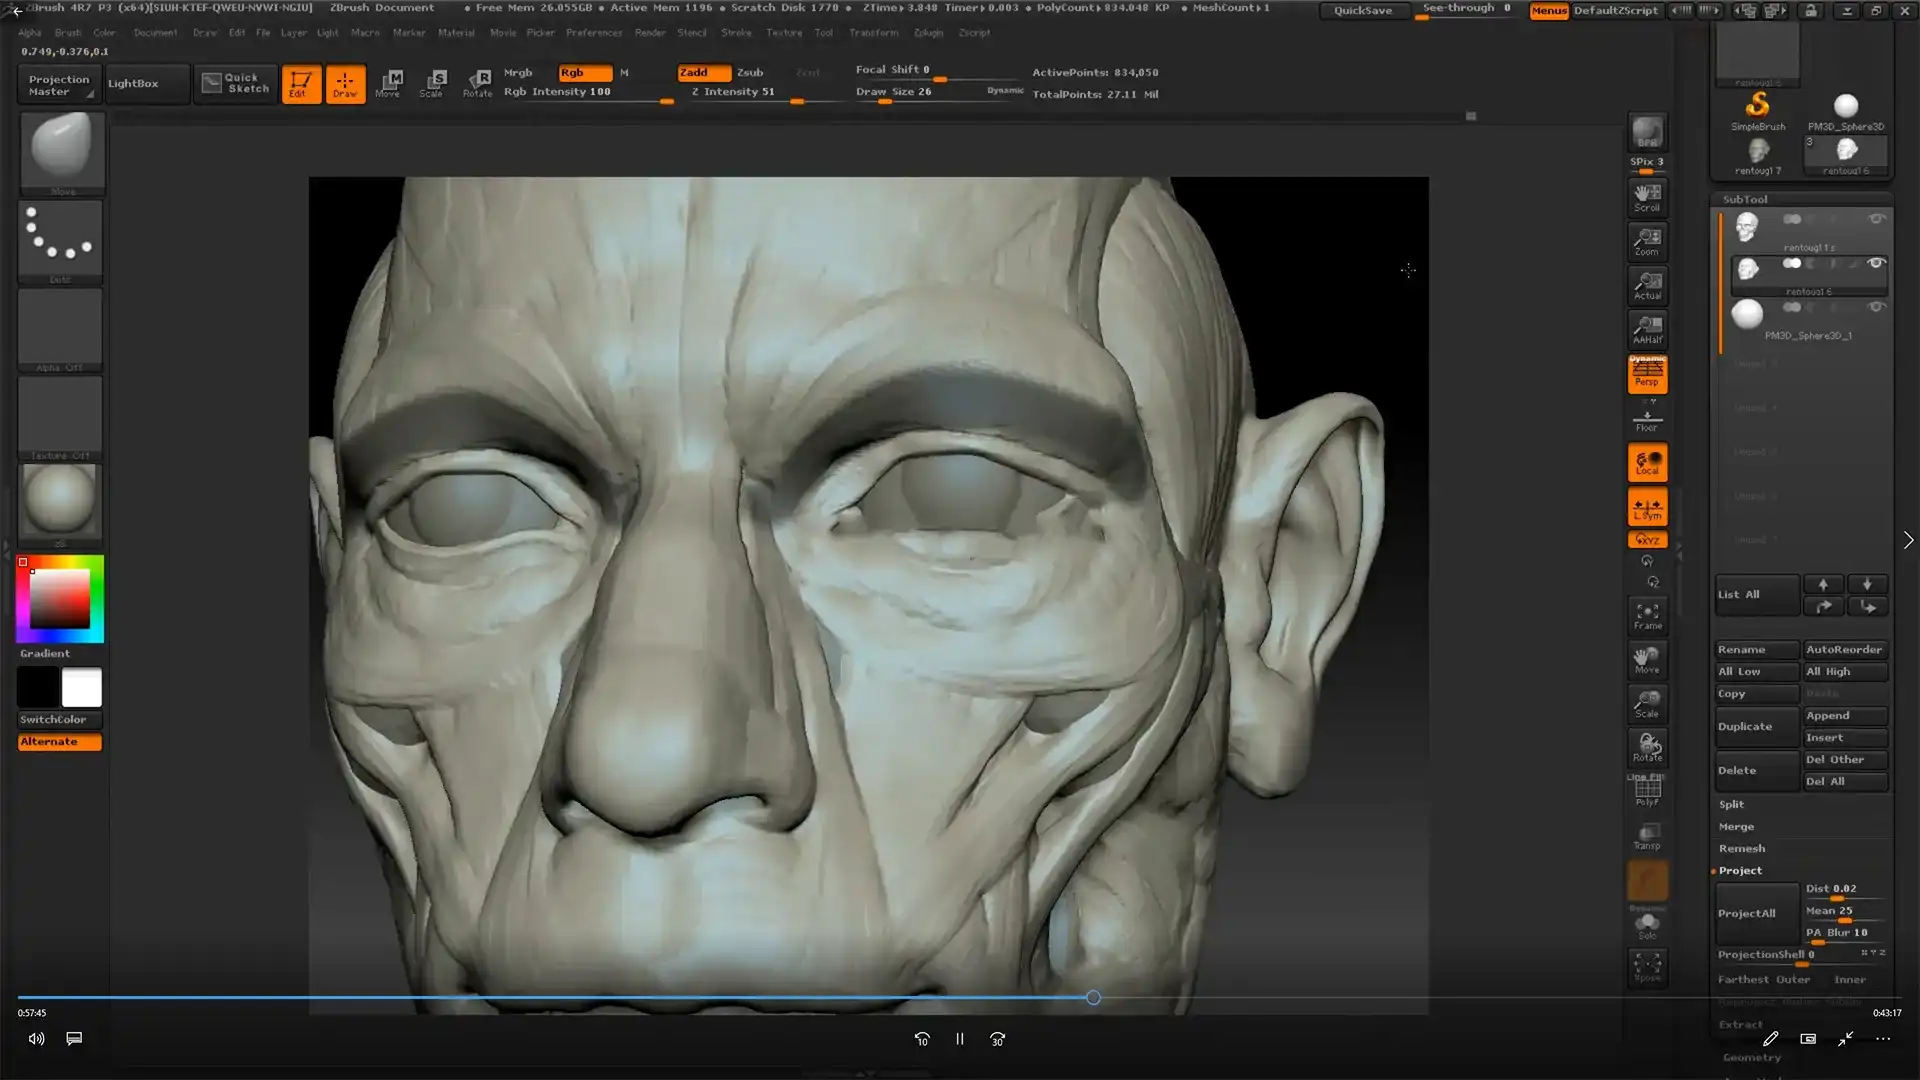Enable Transp transparency icon
This screenshot has height=1080, width=1920.
coord(1647,836)
